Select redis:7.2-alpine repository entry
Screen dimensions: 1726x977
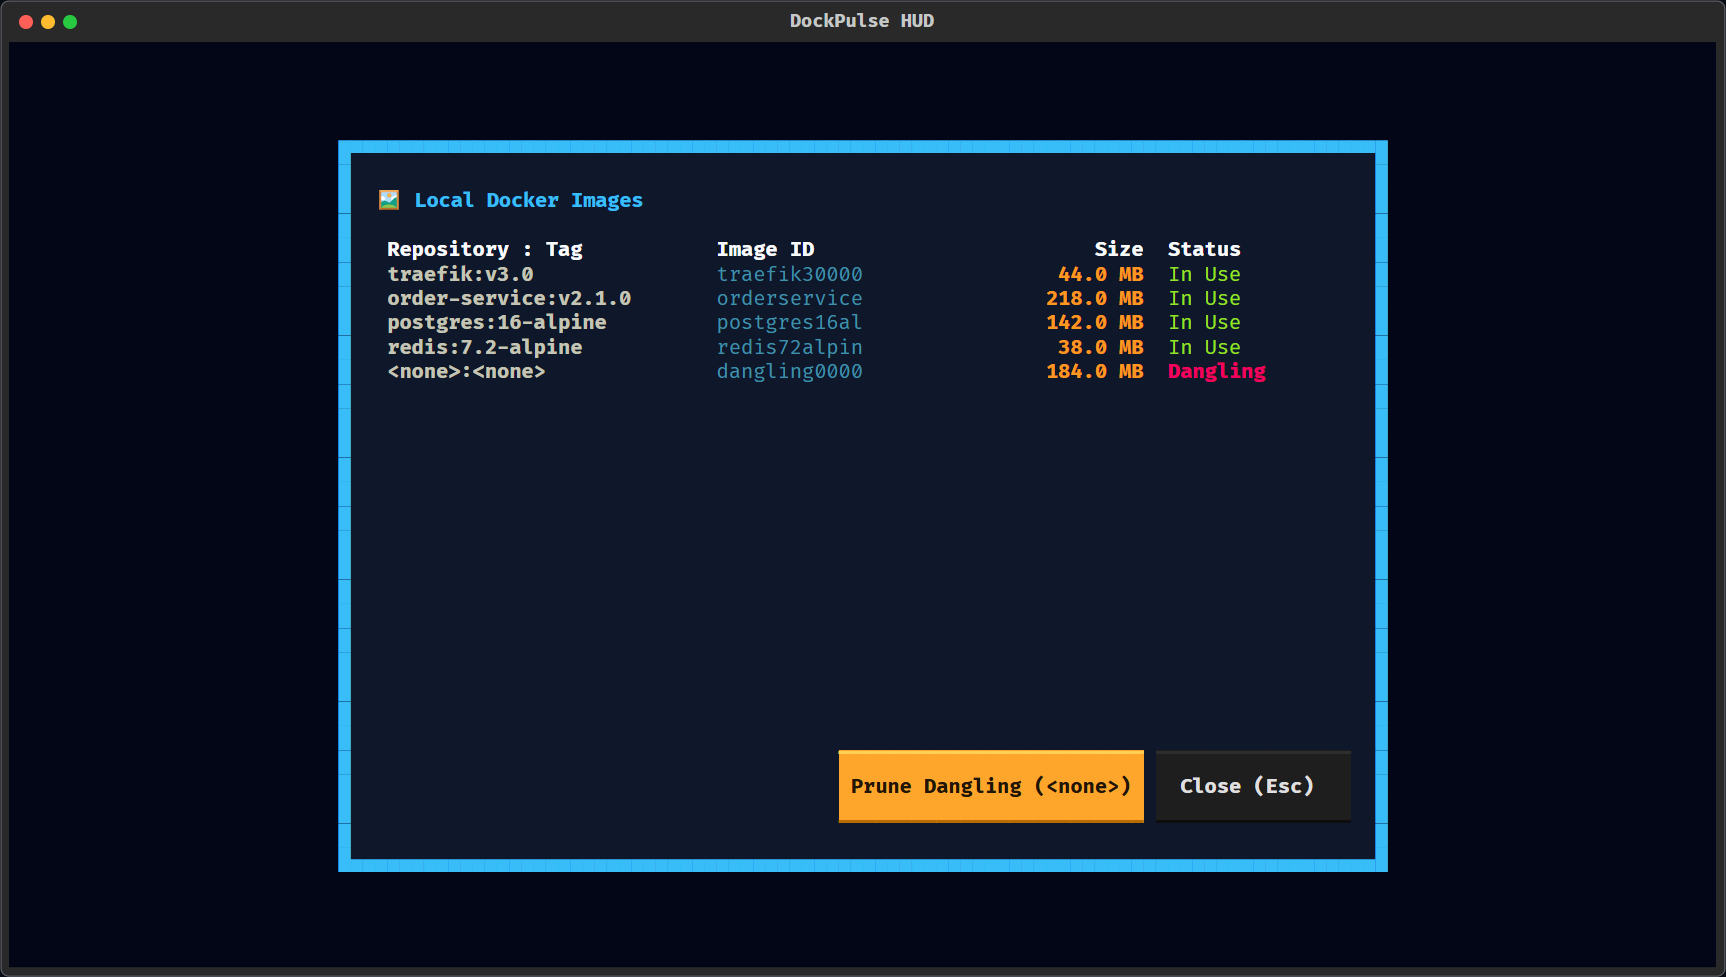(485, 347)
